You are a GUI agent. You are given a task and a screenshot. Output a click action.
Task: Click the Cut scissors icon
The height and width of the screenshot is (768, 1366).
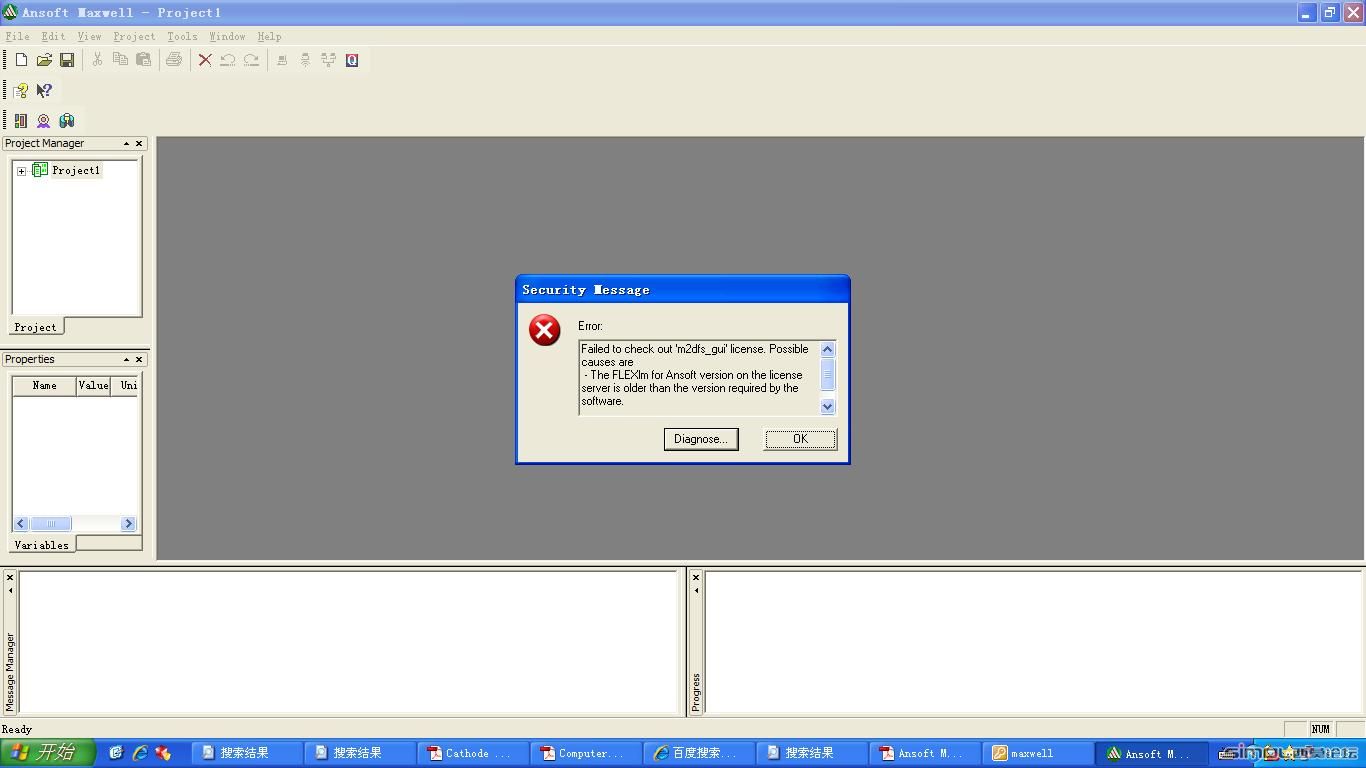pyautogui.click(x=97, y=60)
